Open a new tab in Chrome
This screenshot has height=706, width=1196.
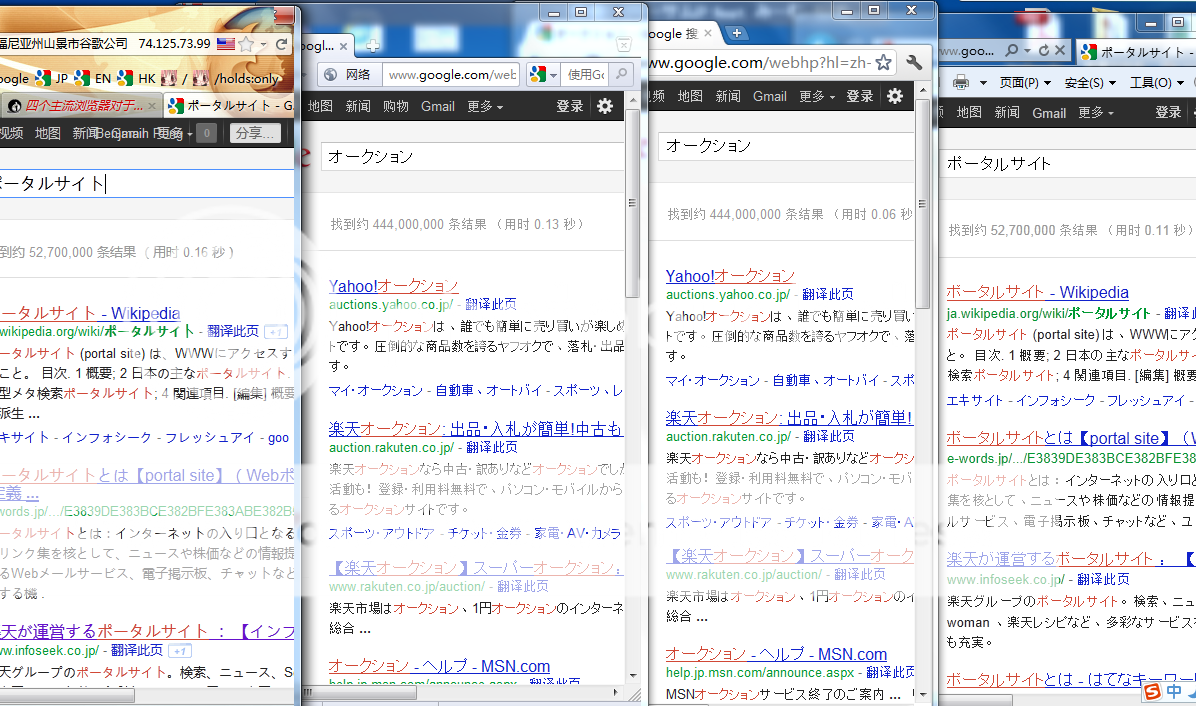[737, 33]
